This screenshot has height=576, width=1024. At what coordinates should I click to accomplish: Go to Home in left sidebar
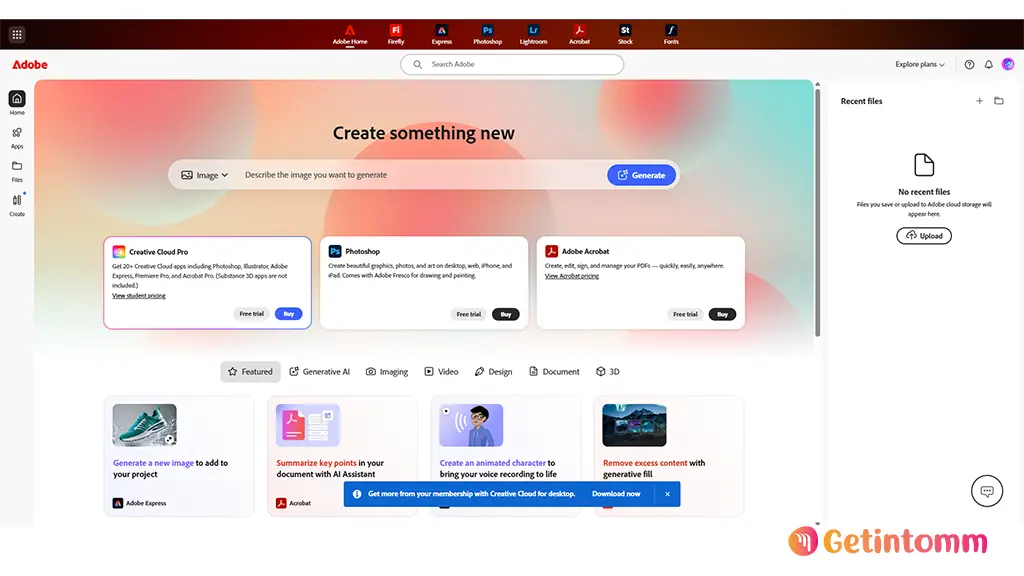(17, 103)
